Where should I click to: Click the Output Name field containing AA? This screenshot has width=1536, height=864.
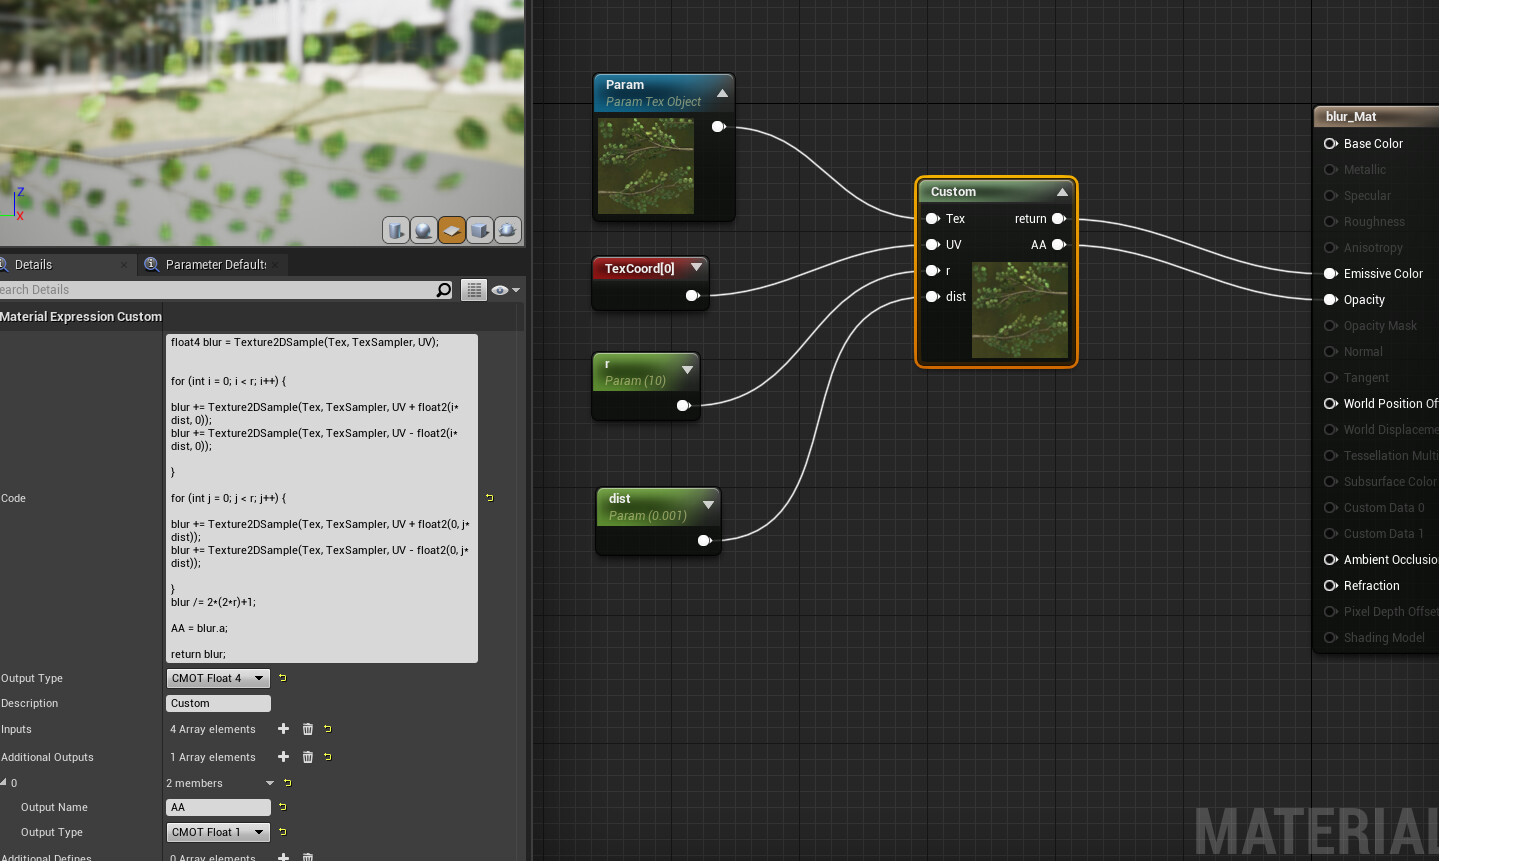coord(218,807)
